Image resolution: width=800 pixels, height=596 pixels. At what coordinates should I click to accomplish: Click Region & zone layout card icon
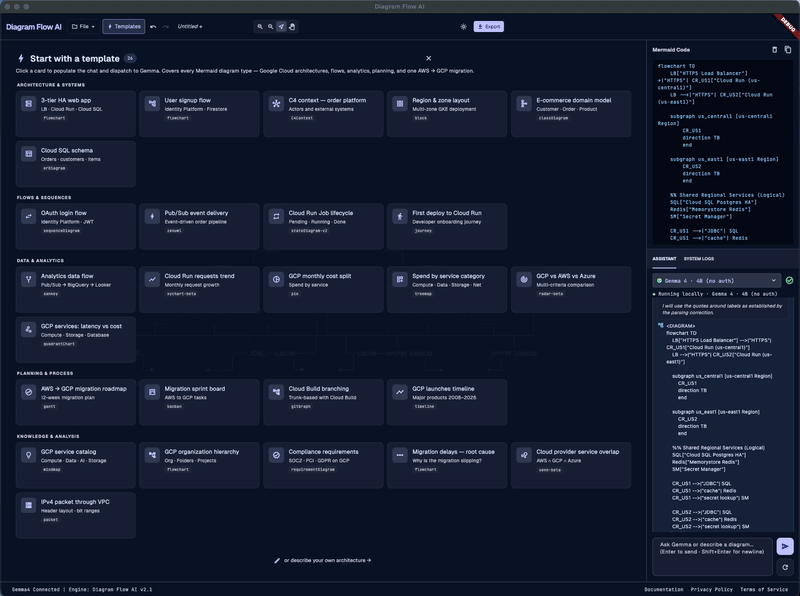[400, 104]
